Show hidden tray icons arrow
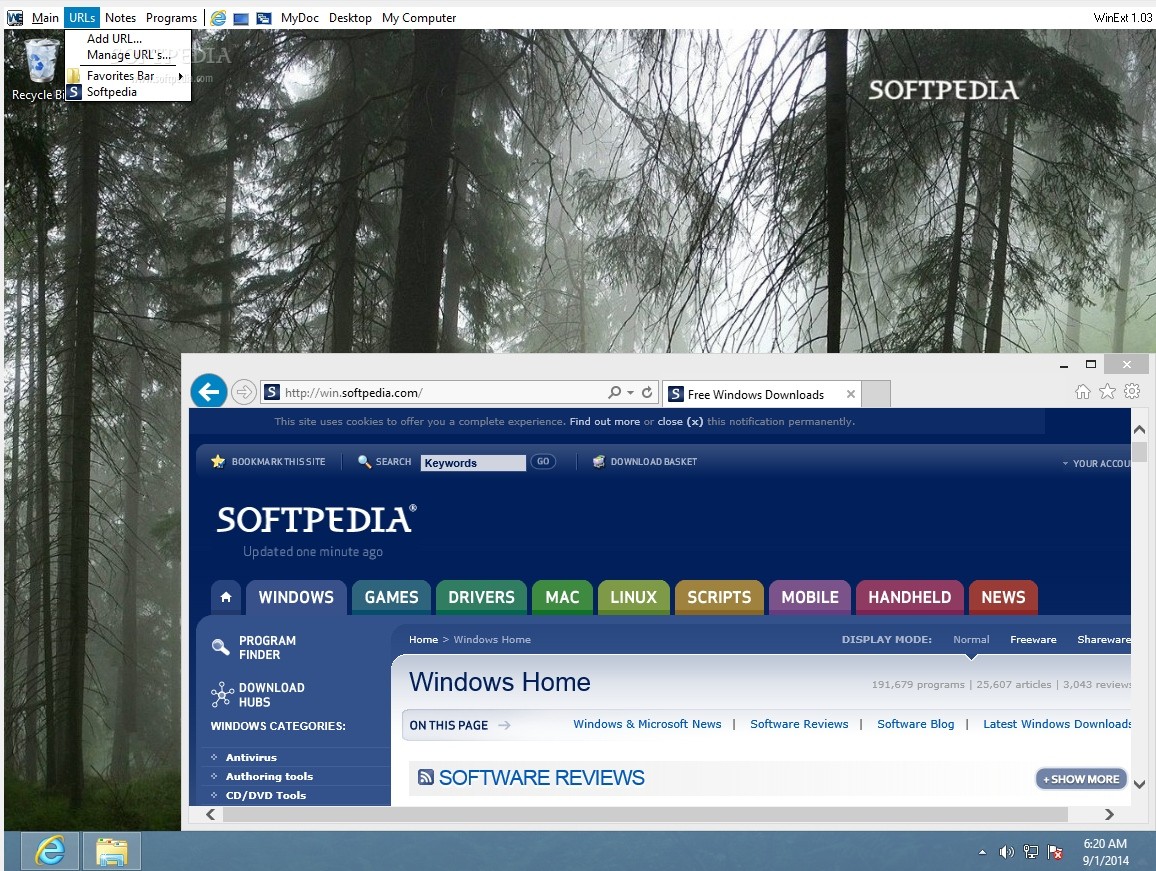Image resolution: width=1156 pixels, height=871 pixels. tap(982, 853)
